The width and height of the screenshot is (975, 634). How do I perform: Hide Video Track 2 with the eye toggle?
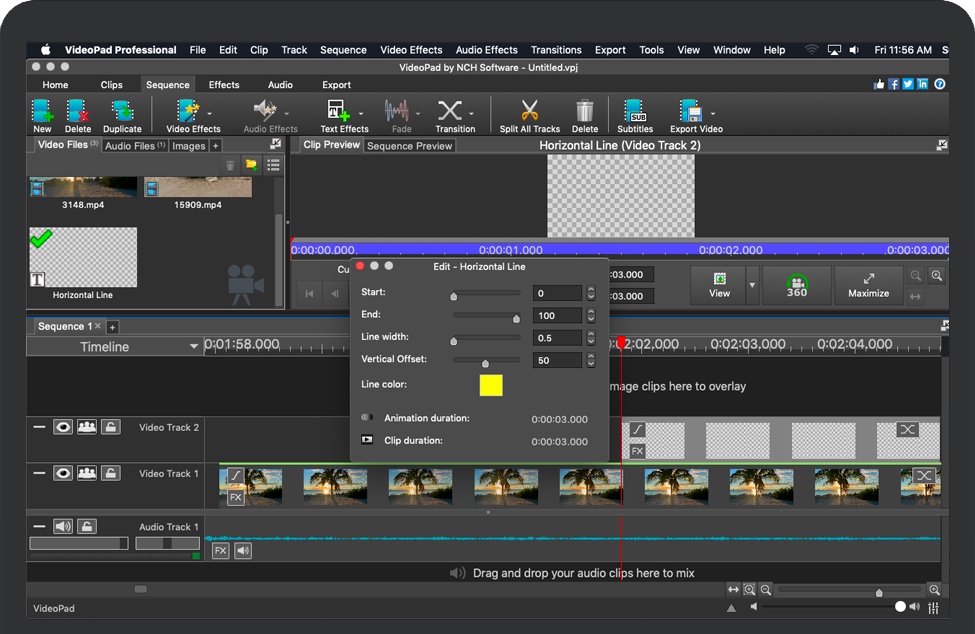click(62, 426)
